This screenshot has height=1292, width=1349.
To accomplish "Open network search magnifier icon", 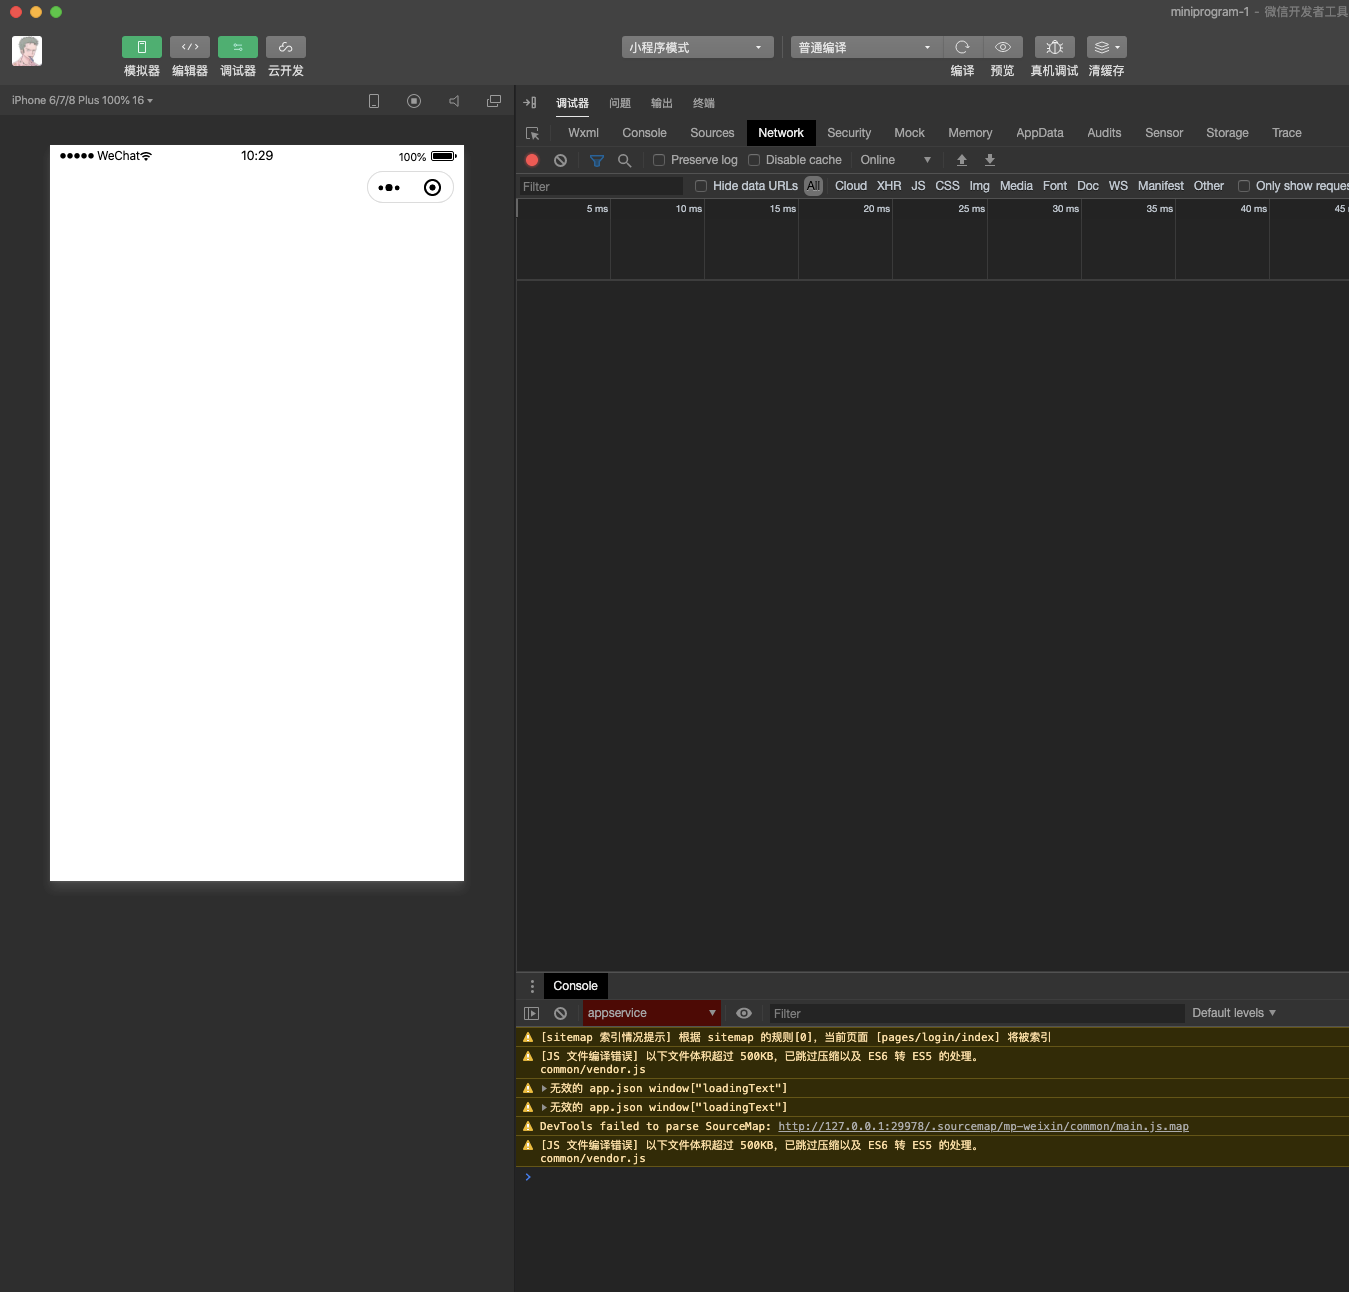I will (x=625, y=160).
